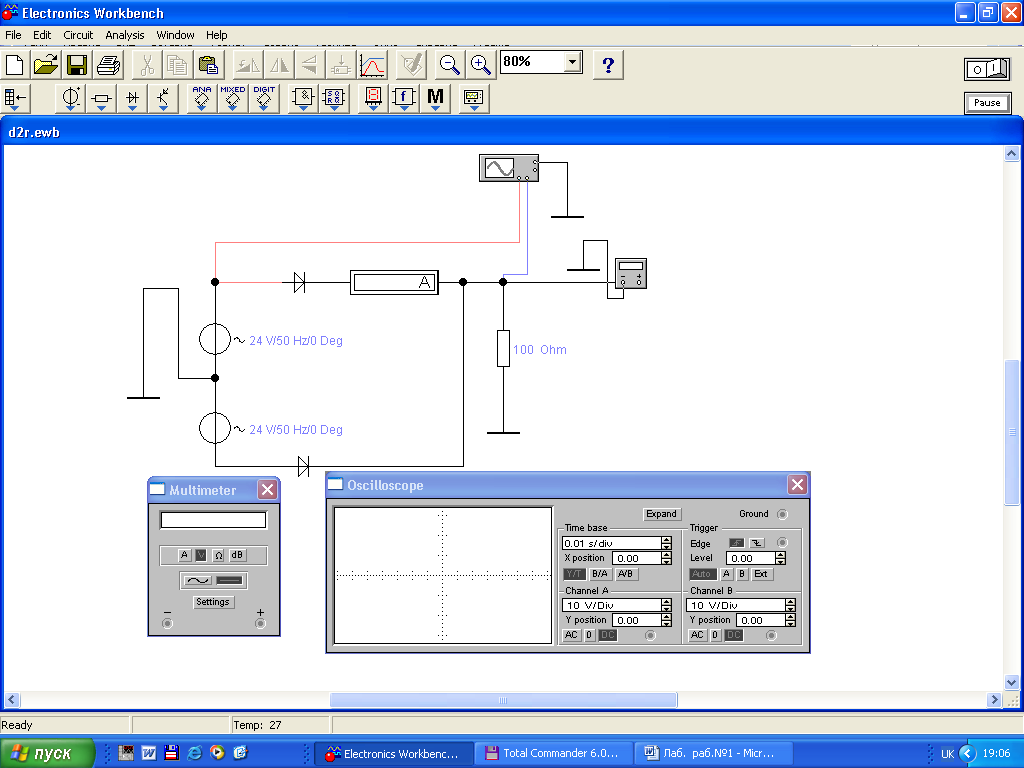Click the Copy icon in toolbar
Viewport: 1024px width, 768px height.
[177, 65]
